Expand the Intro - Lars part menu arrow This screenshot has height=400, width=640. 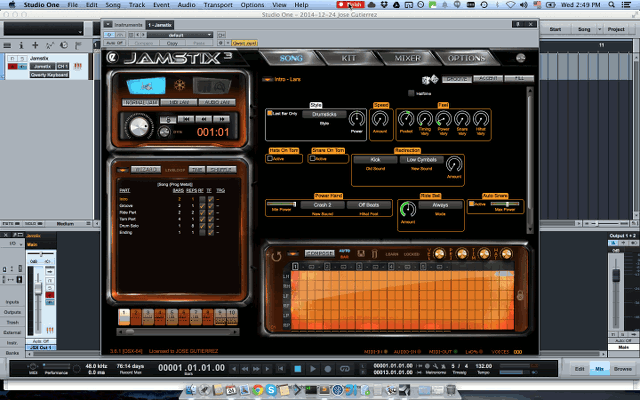267,80
